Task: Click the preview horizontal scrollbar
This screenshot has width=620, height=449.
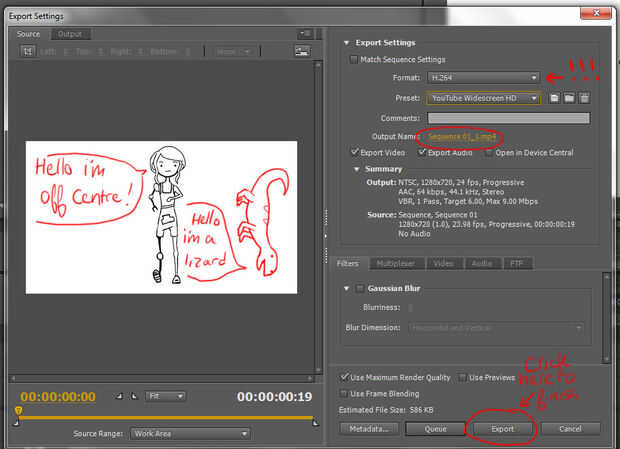Action: 162,379
